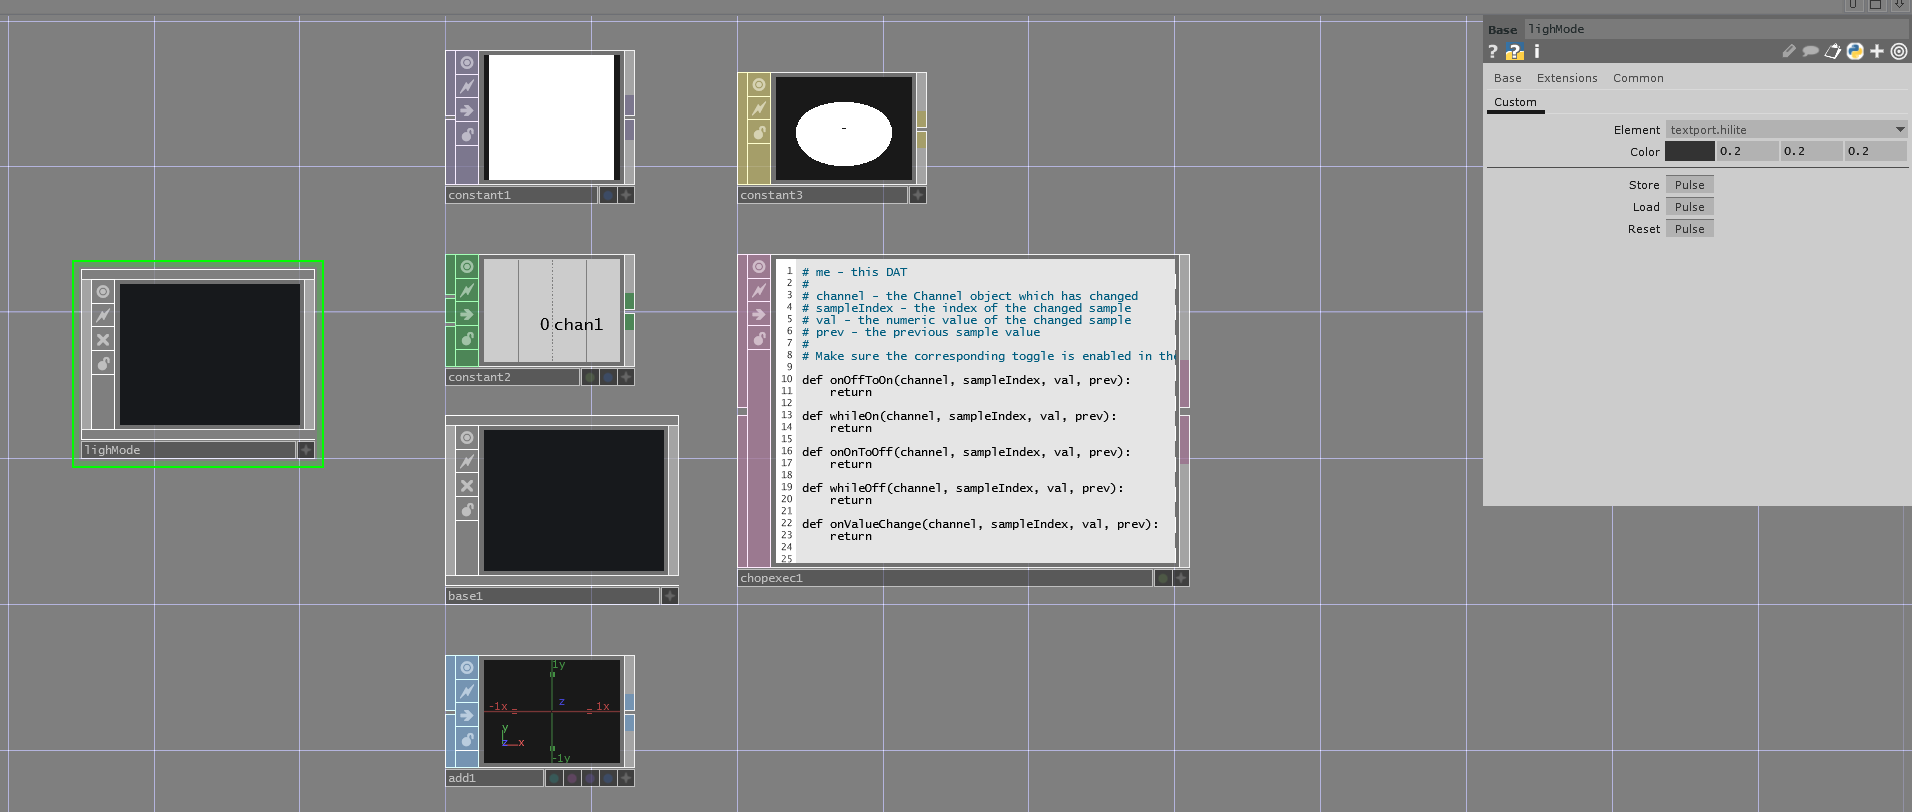The height and width of the screenshot is (812, 1912).
Task: Open Python help icon in parameter panel
Action: click(1515, 52)
